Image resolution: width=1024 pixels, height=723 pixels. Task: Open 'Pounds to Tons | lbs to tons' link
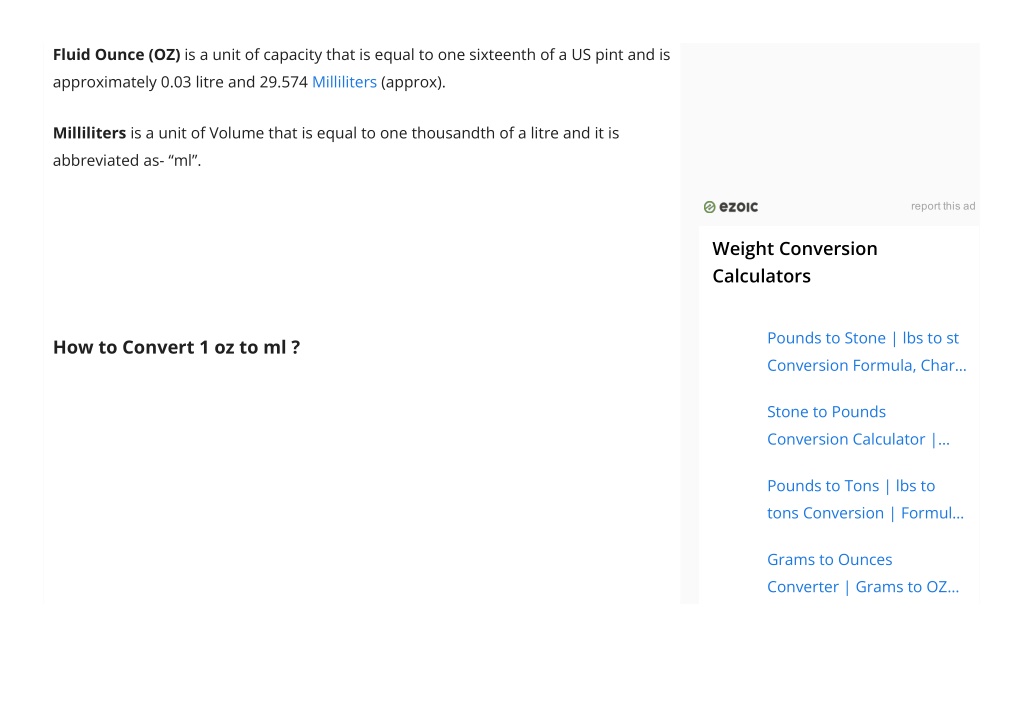pyautogui.click(x=865, y=500)
